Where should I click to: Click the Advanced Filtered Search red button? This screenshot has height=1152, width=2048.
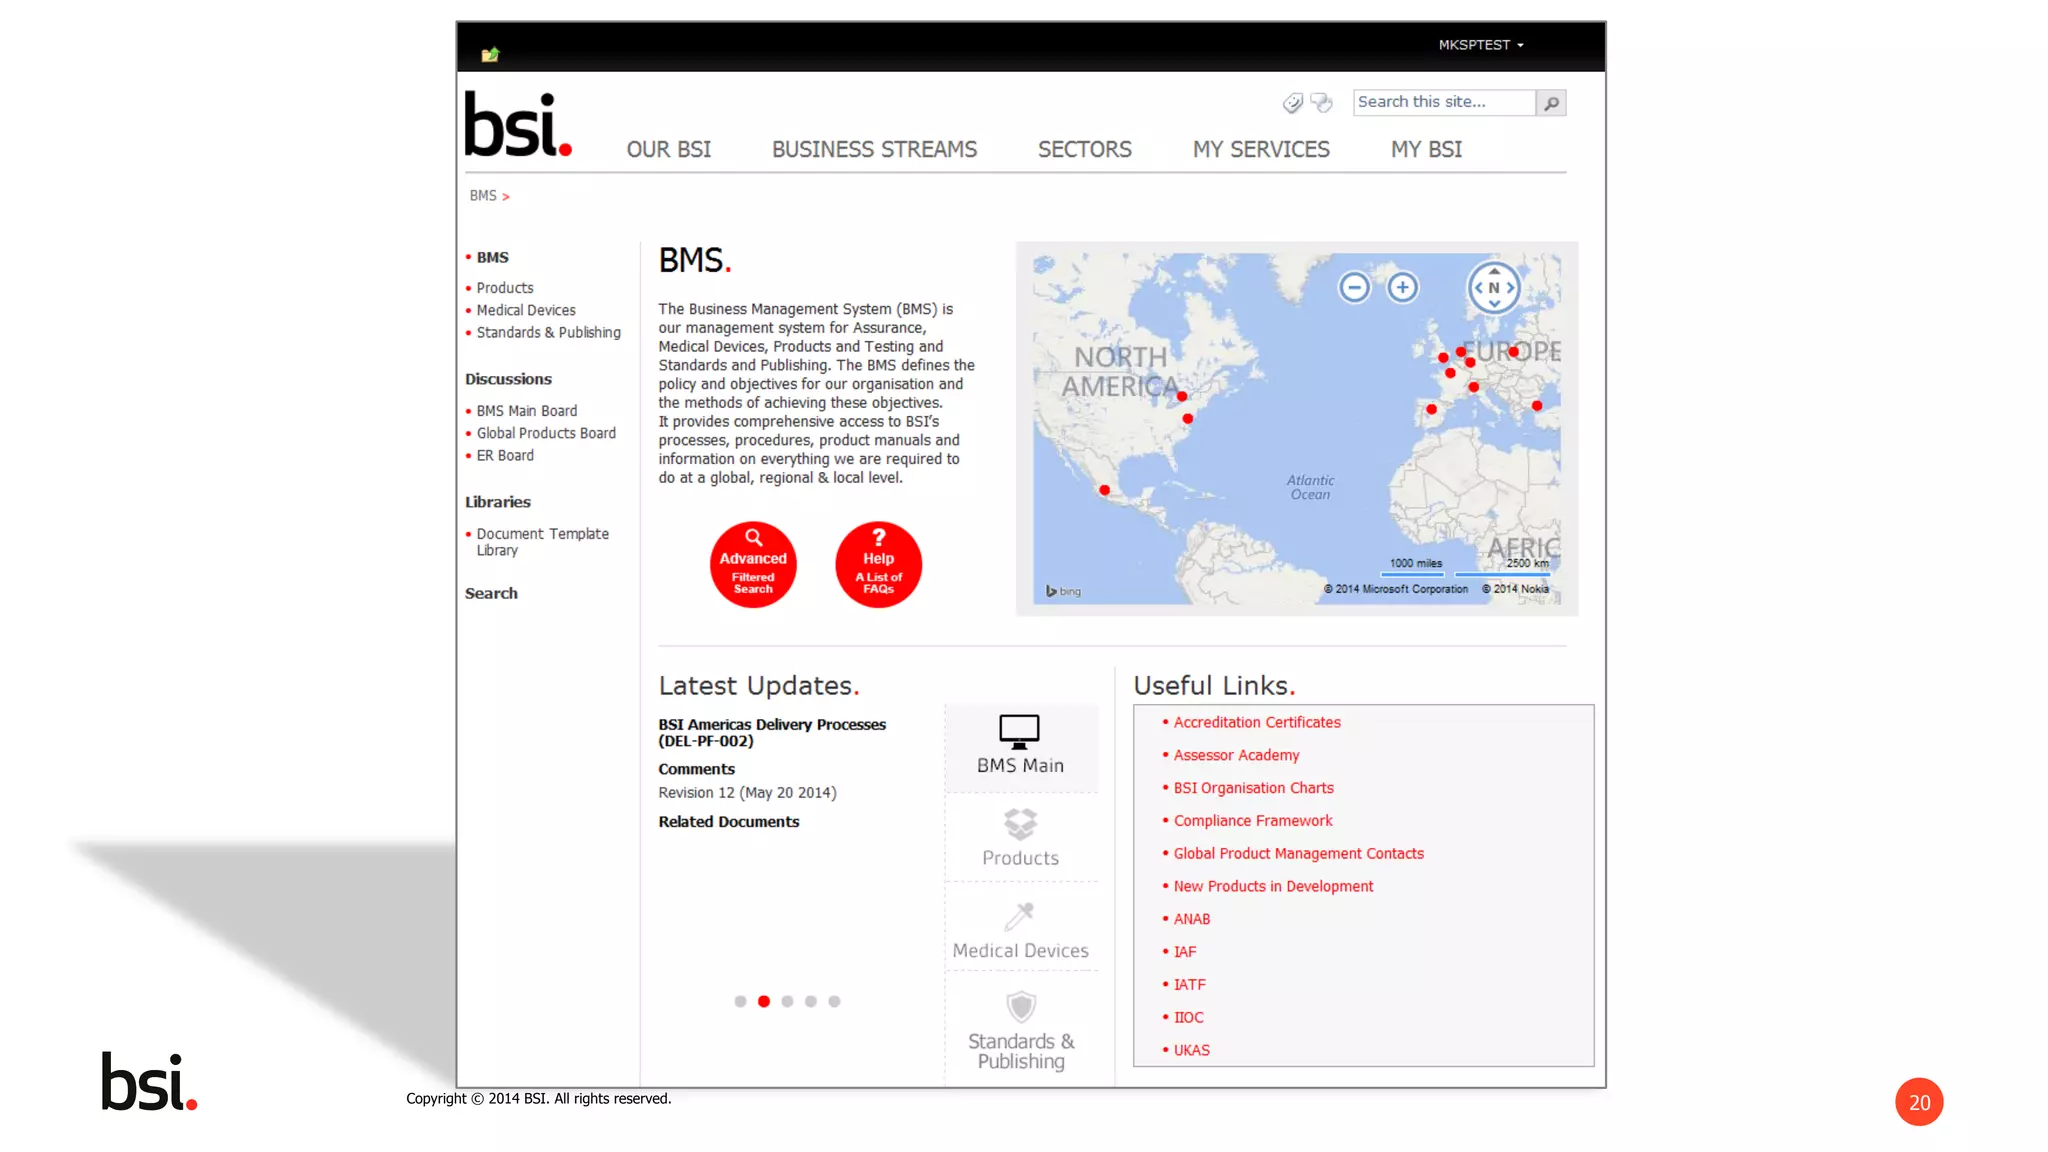coord(753,564)
